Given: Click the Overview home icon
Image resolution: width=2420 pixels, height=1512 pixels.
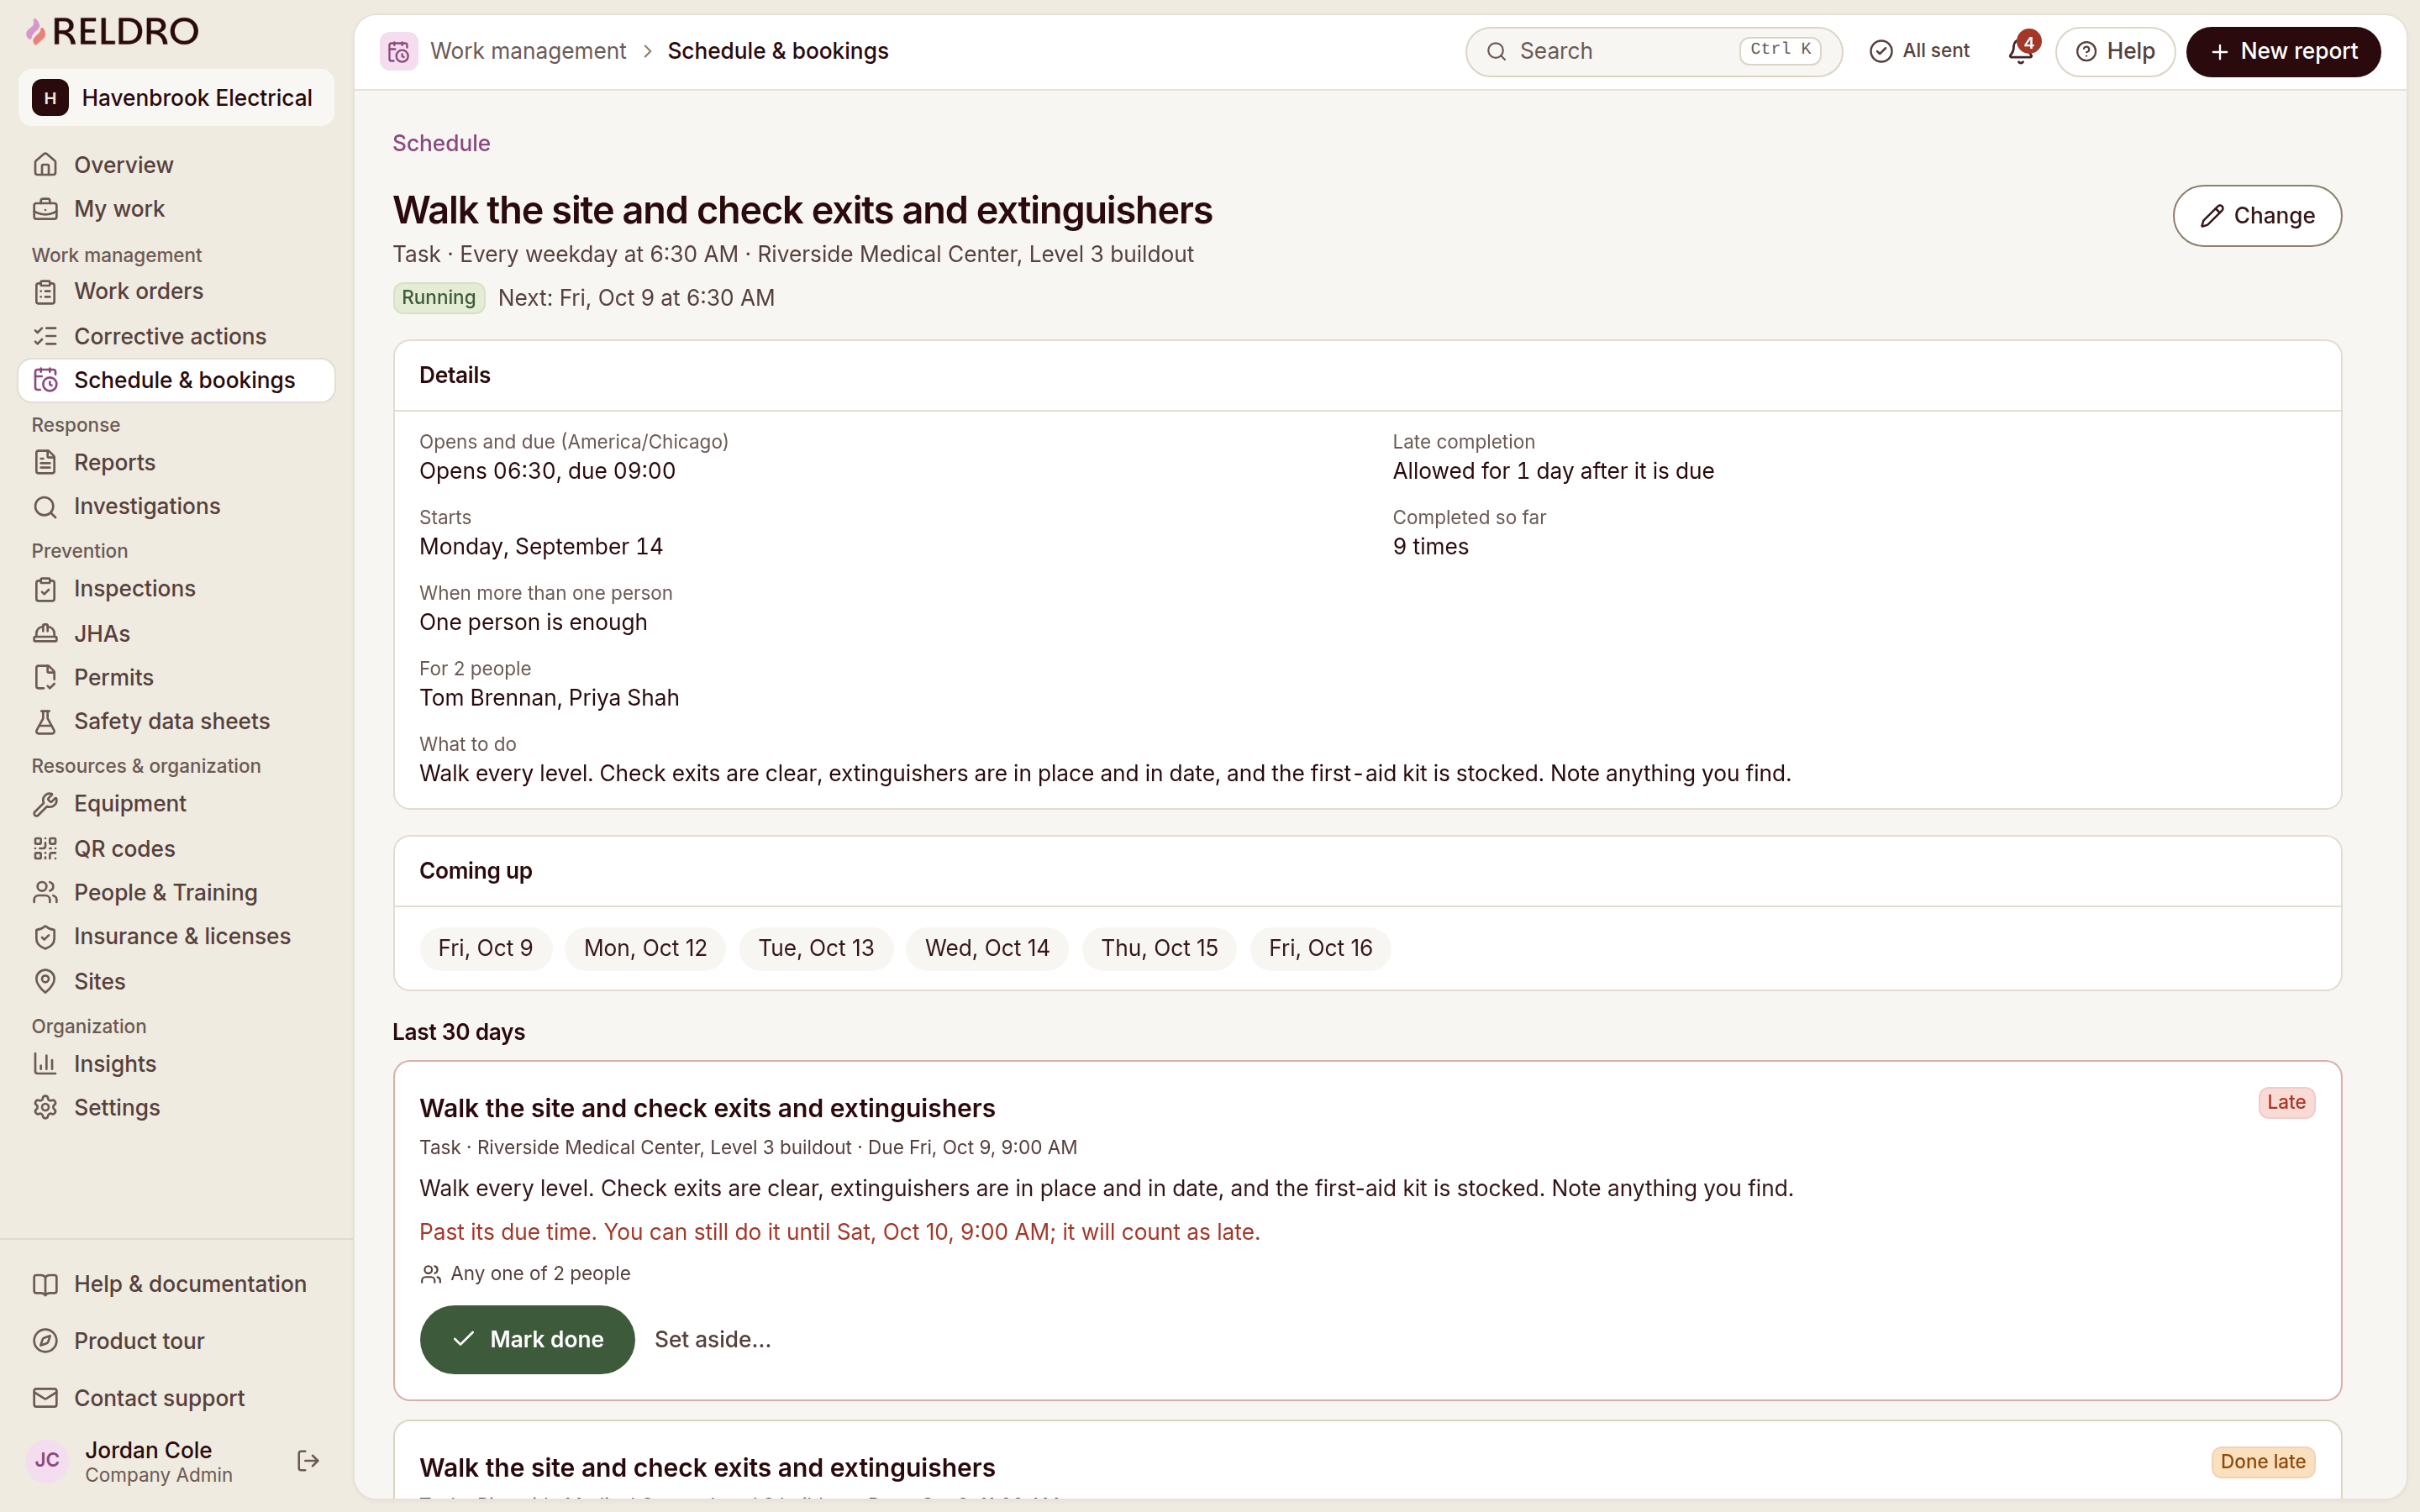Looking at the screenshot, I should coord(45,165).
